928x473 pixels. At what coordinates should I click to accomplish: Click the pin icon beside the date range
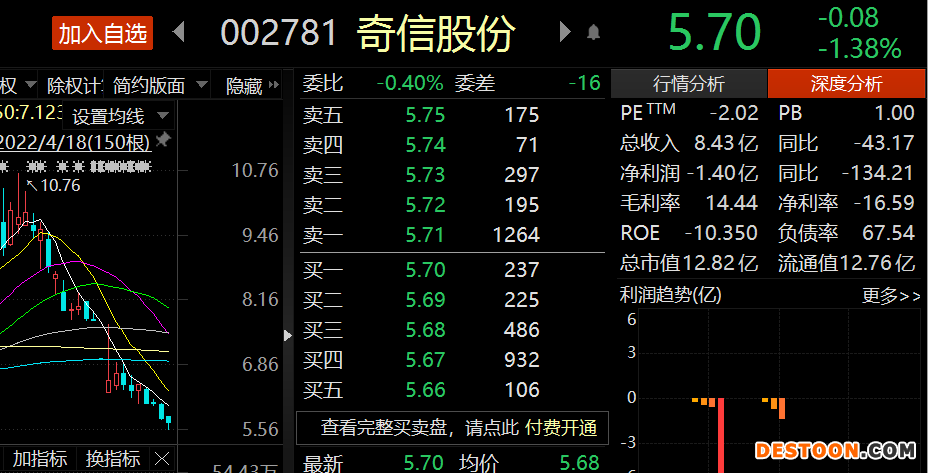163,141
